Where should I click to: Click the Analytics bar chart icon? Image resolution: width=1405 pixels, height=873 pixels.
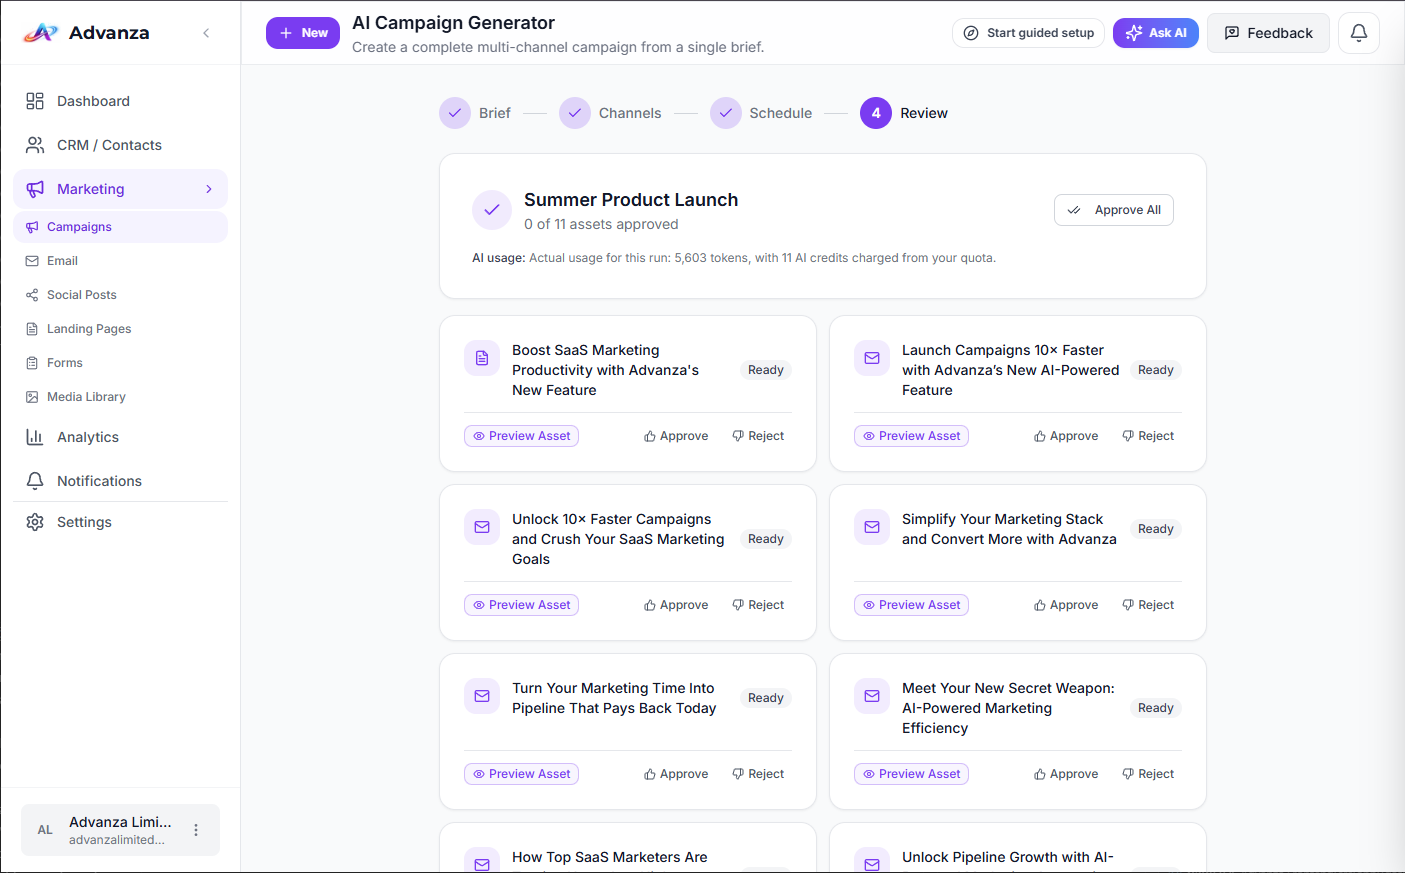point(35,437)
